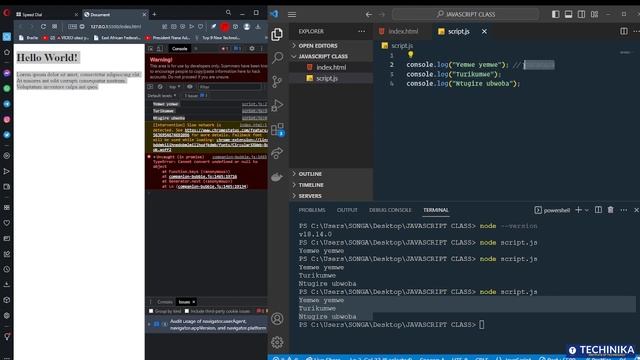Screen dimensions: 640x360
Task: Toggle Include third-party cookie issues checkbox
Action: (x=187, y=311)
